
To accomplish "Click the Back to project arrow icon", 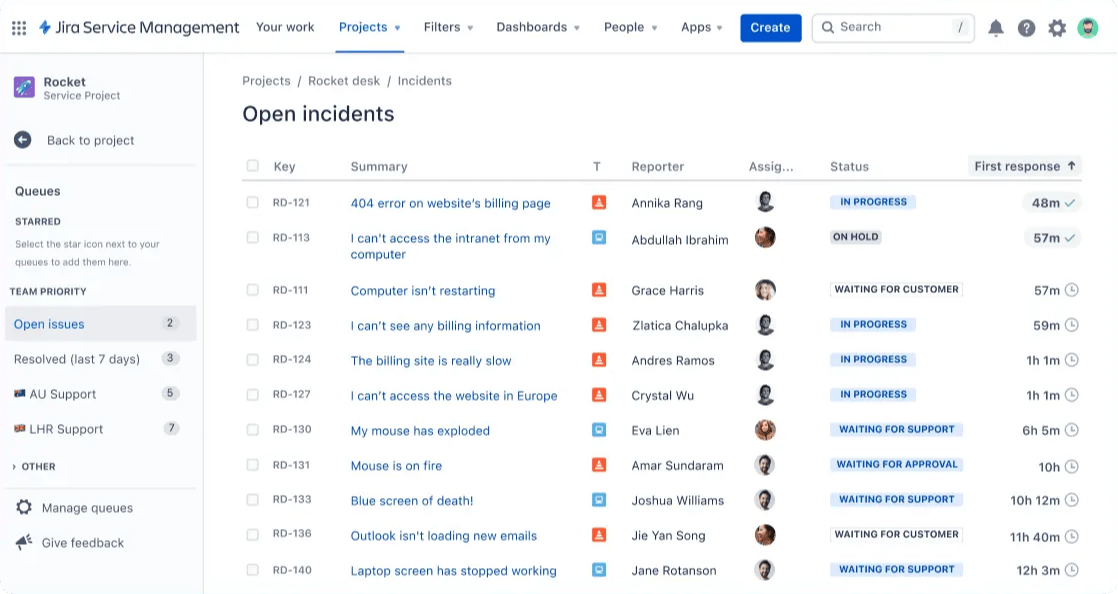I will point(21,140).
